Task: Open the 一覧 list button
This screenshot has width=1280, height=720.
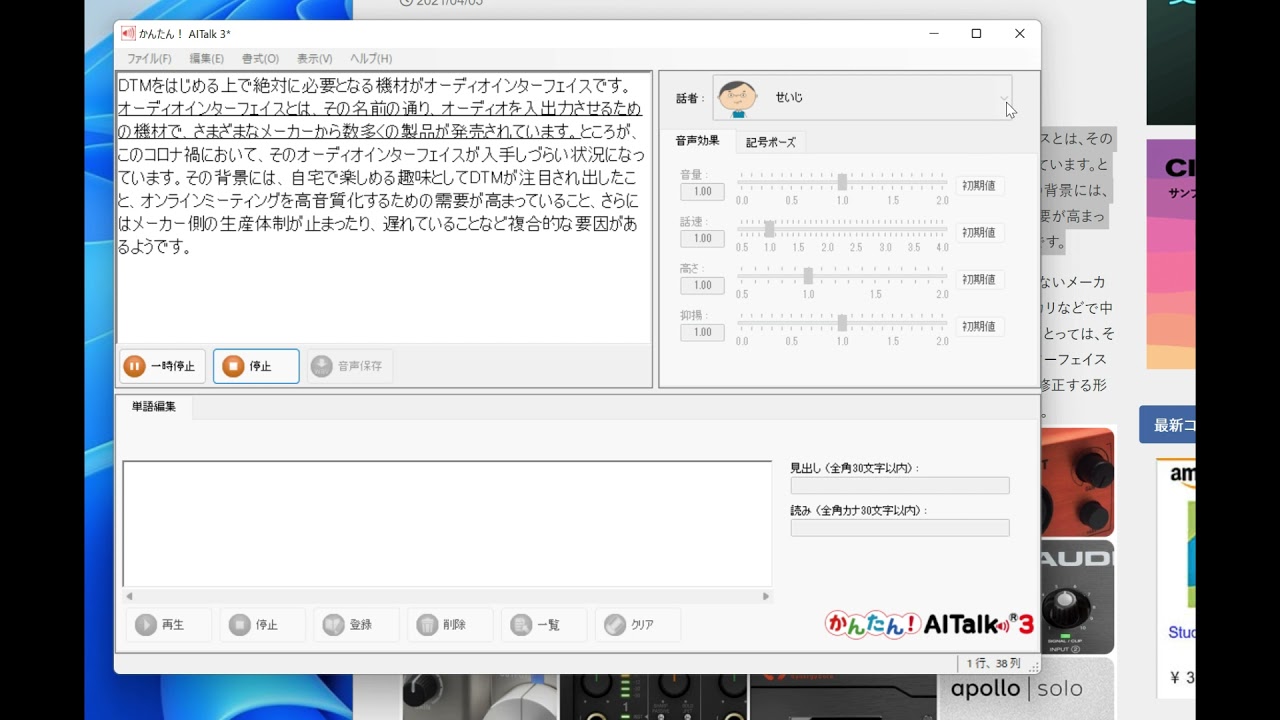Action: (x=544, y=625)
